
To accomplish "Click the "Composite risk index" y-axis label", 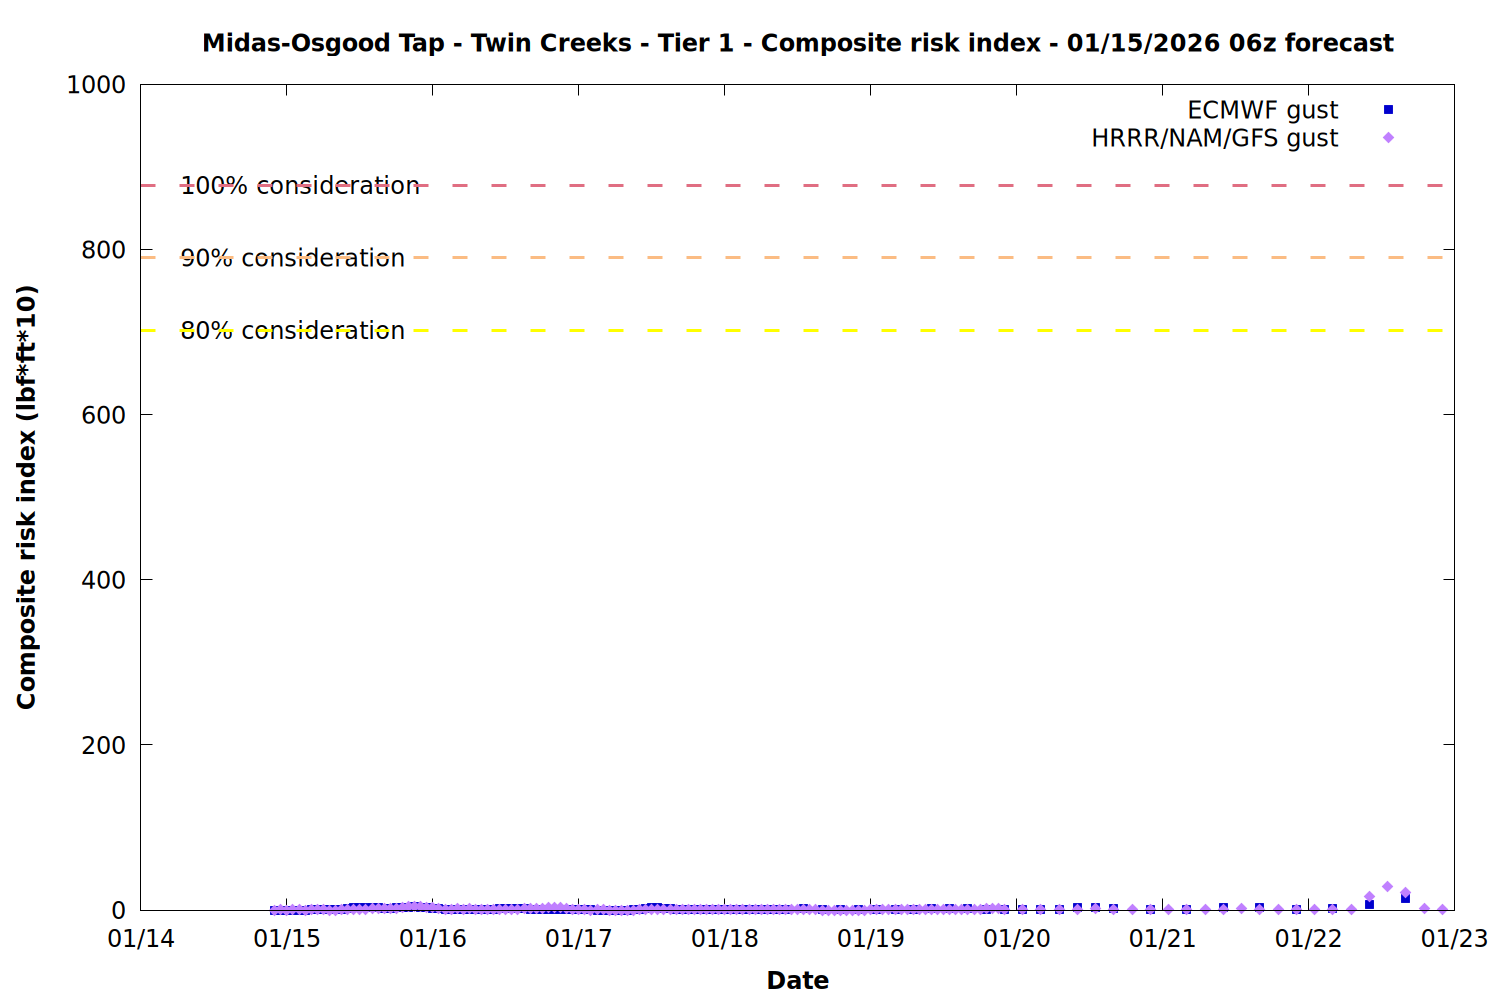I will [27, 497].
